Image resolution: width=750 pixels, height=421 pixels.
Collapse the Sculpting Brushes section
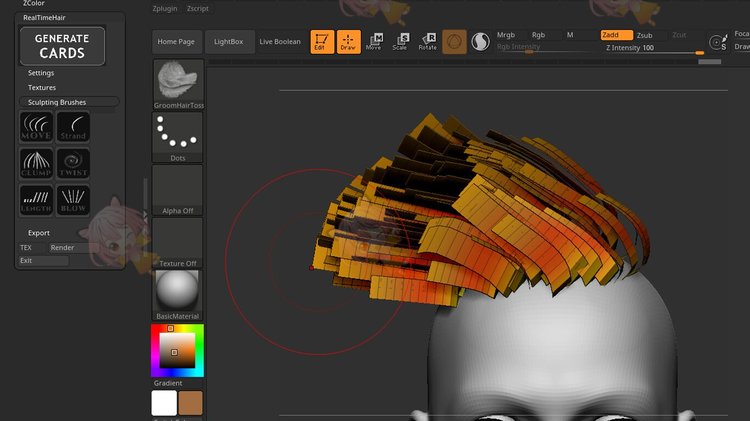point(69,102)
